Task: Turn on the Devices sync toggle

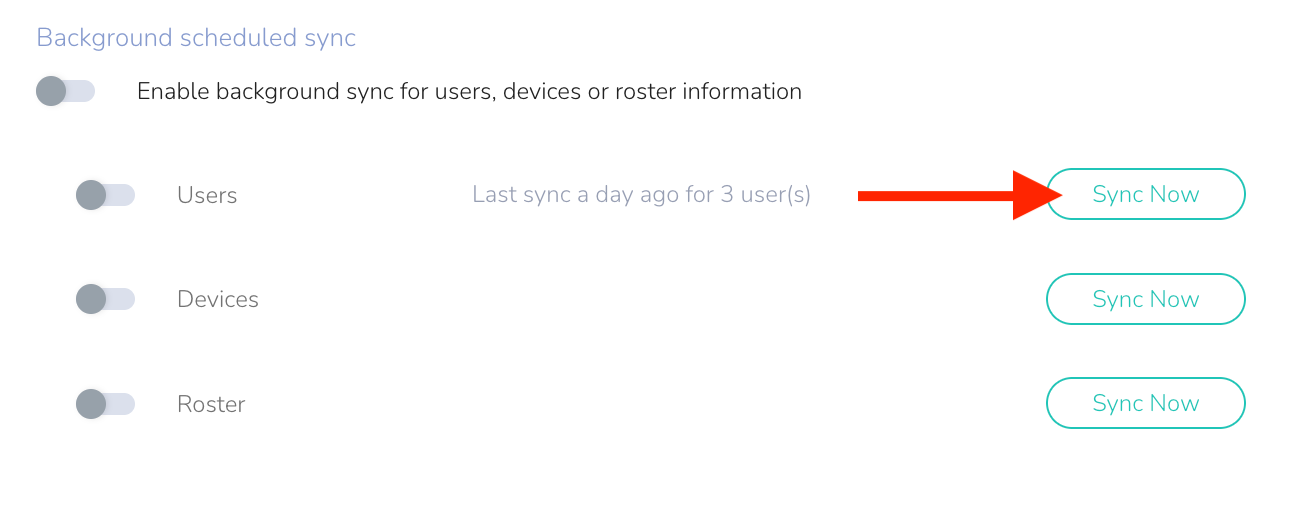Action: 105,299
